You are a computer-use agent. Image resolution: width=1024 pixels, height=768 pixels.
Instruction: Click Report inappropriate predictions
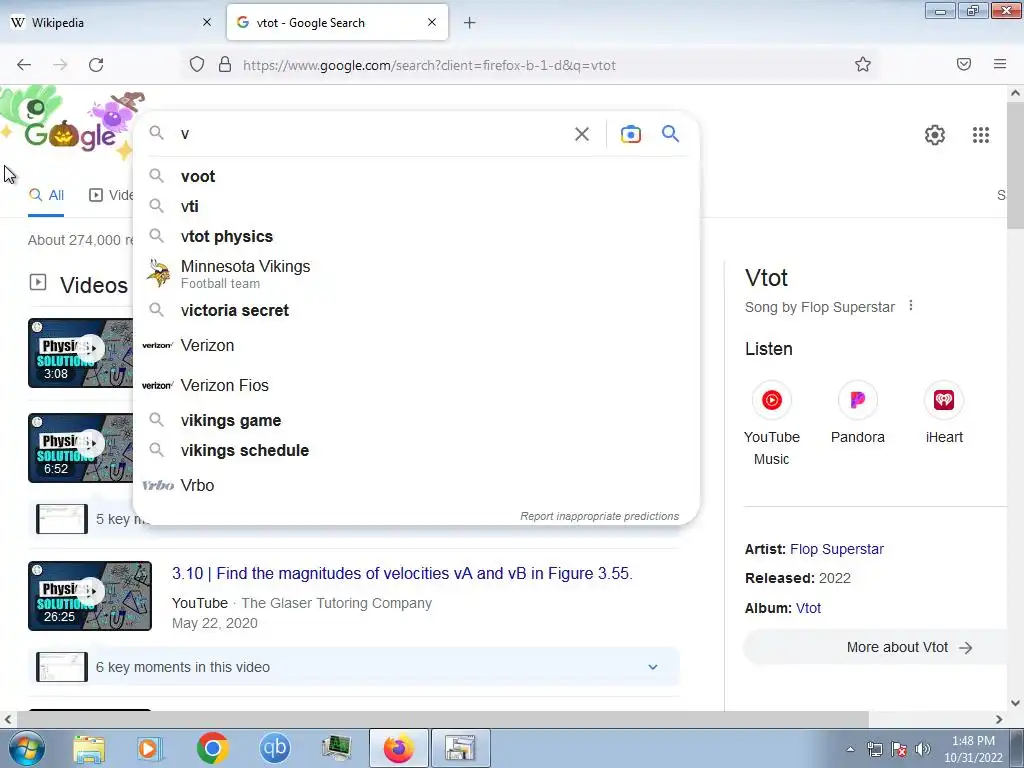[600, 516]
